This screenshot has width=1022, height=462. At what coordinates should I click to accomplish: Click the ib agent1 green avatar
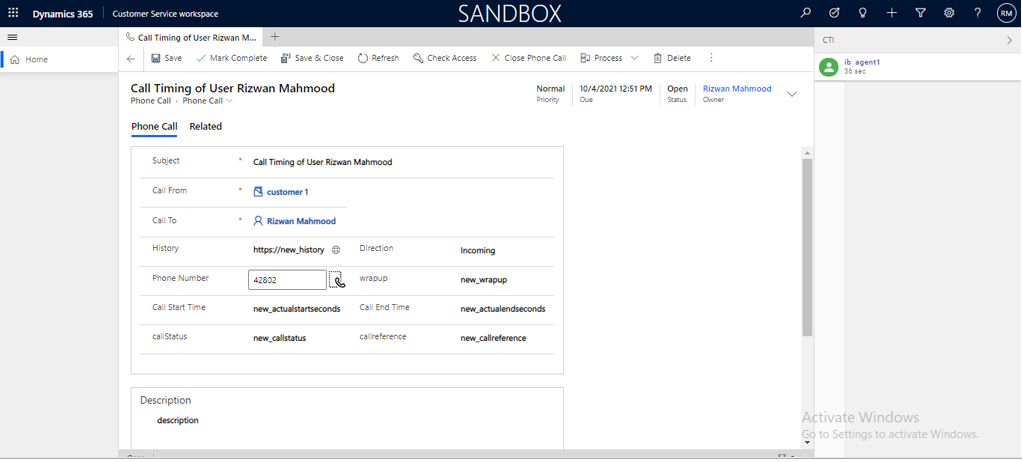(828, 67)
